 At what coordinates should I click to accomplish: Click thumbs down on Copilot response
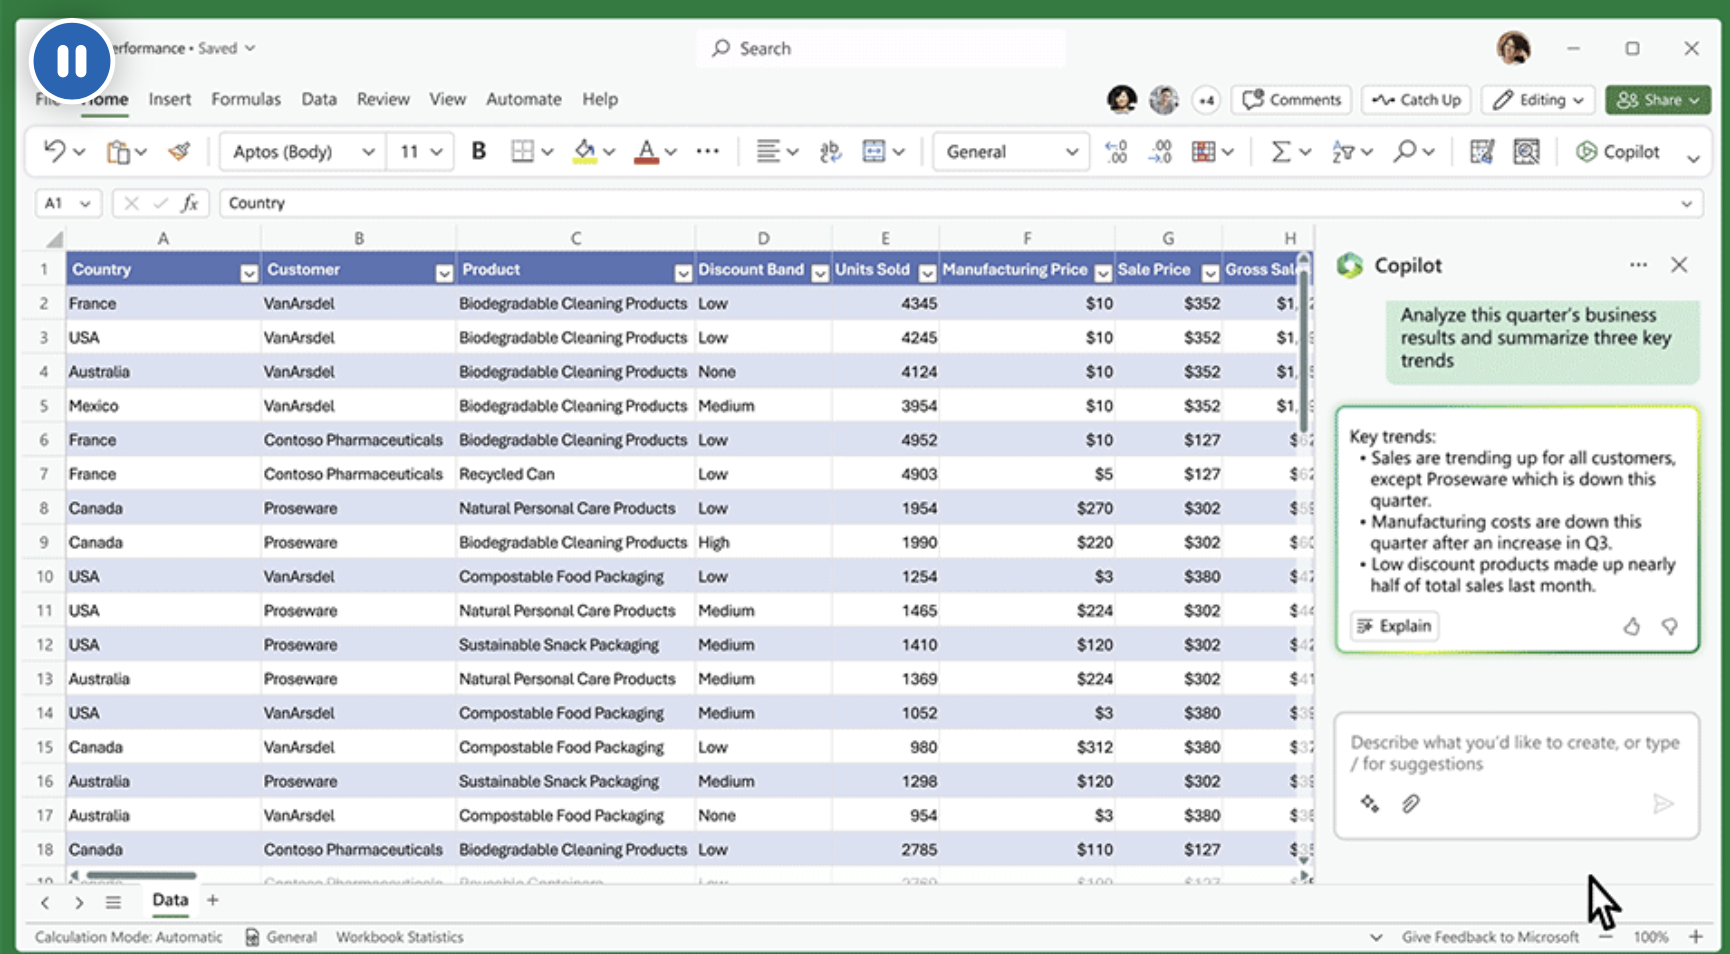(1669, 626)
